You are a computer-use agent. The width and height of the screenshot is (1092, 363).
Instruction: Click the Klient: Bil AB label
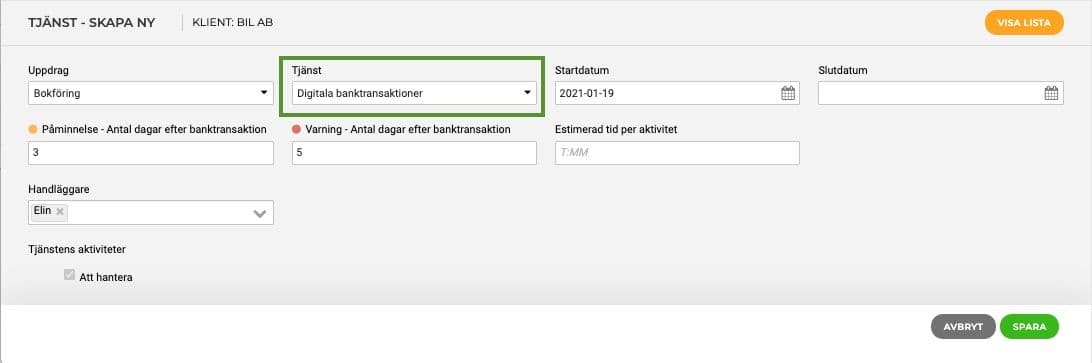click(x=233, y=22)
